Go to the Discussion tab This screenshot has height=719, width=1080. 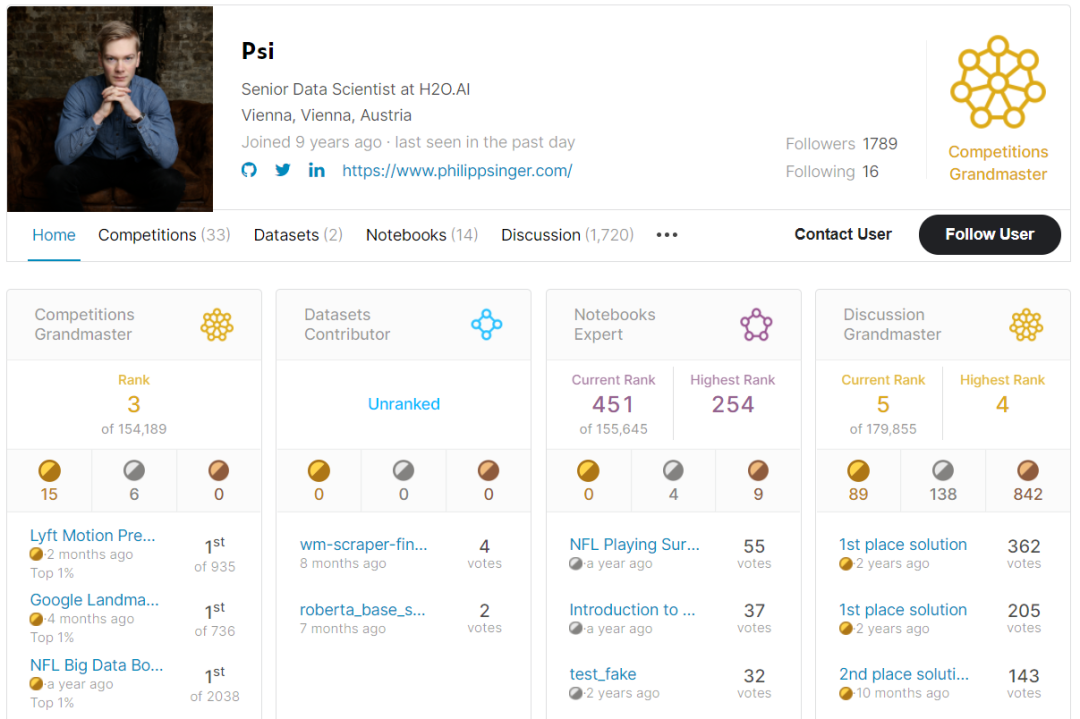point(567,235)
